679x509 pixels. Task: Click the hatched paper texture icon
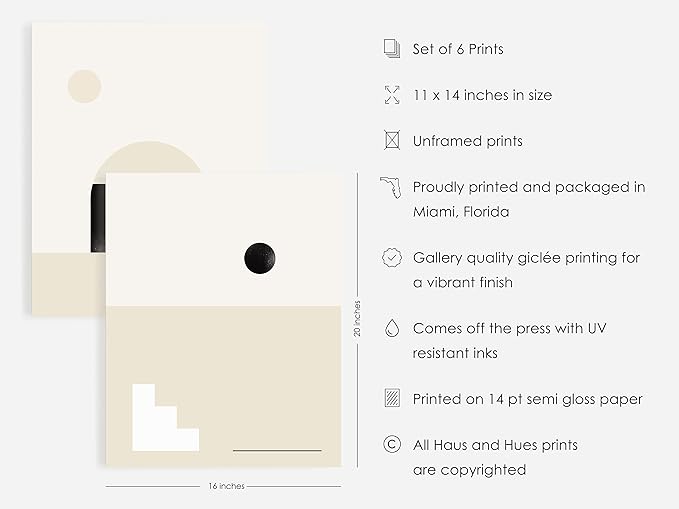391,399
